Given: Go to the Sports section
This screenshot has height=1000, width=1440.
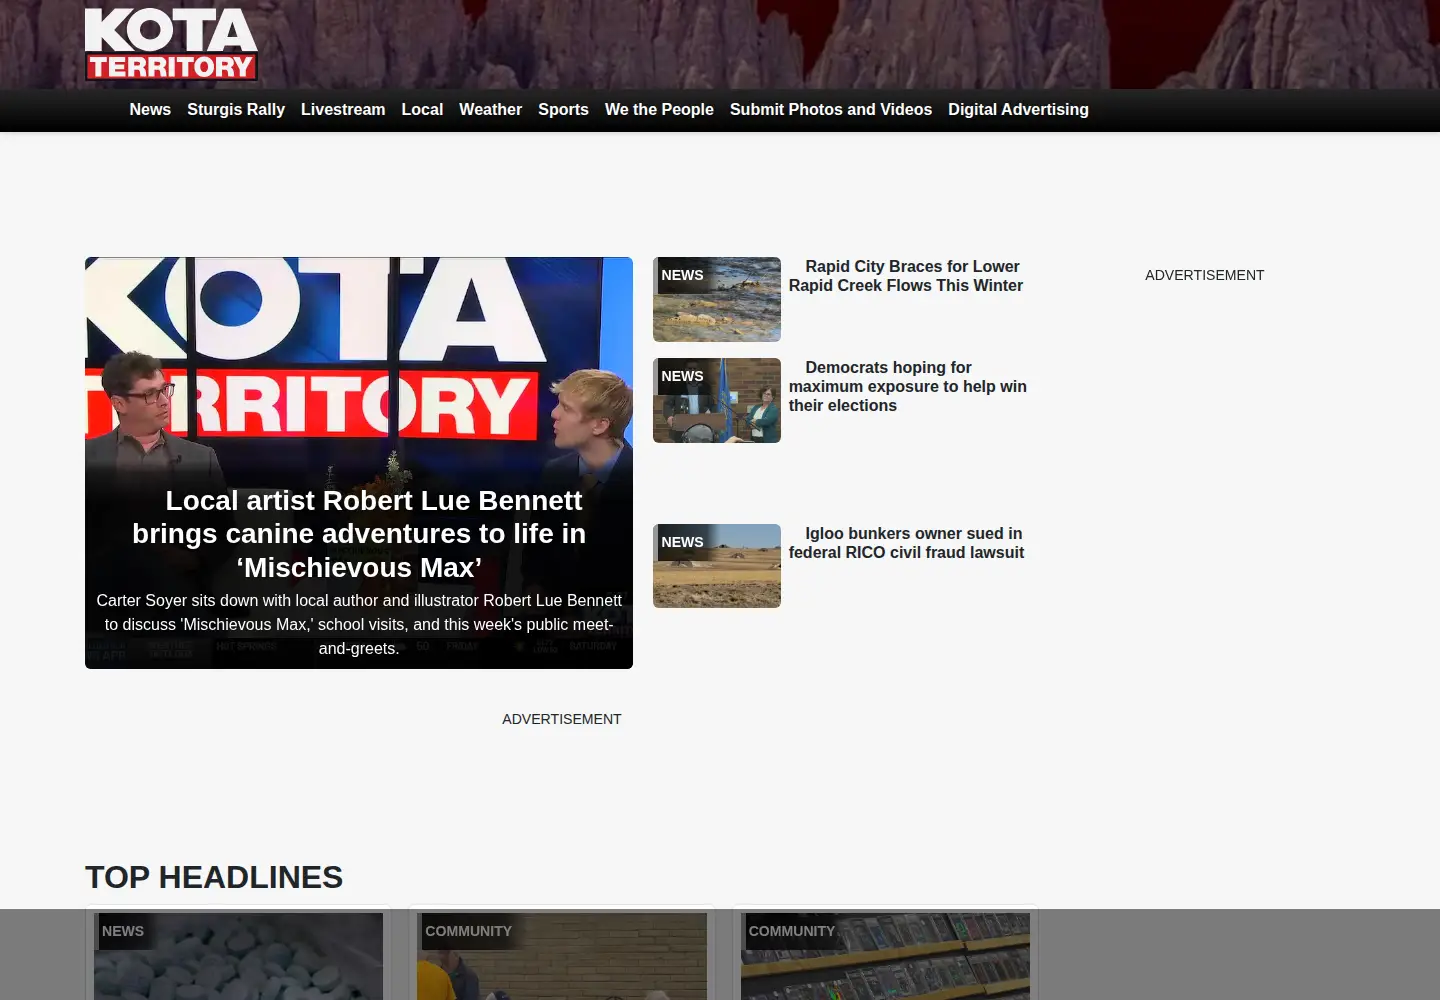Looking at the screenshot, I should 563,110.
